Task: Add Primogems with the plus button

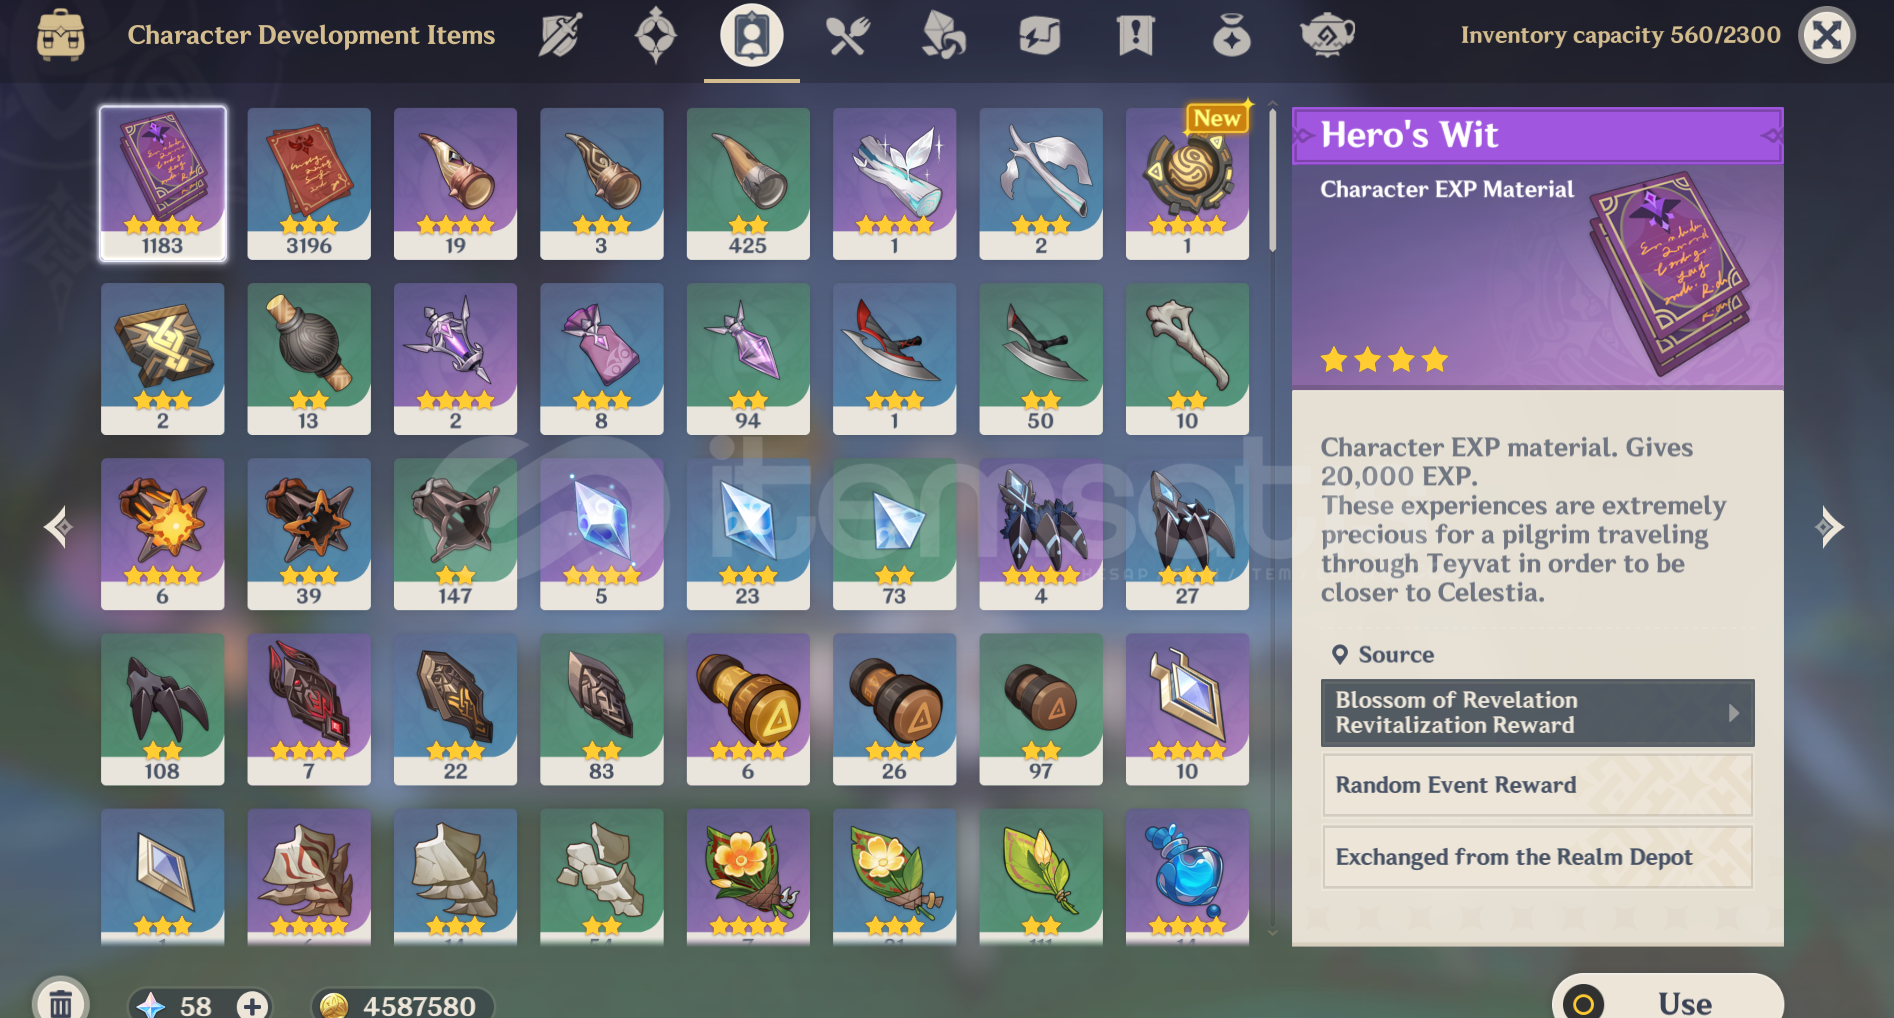Action: pos(252,1005)
